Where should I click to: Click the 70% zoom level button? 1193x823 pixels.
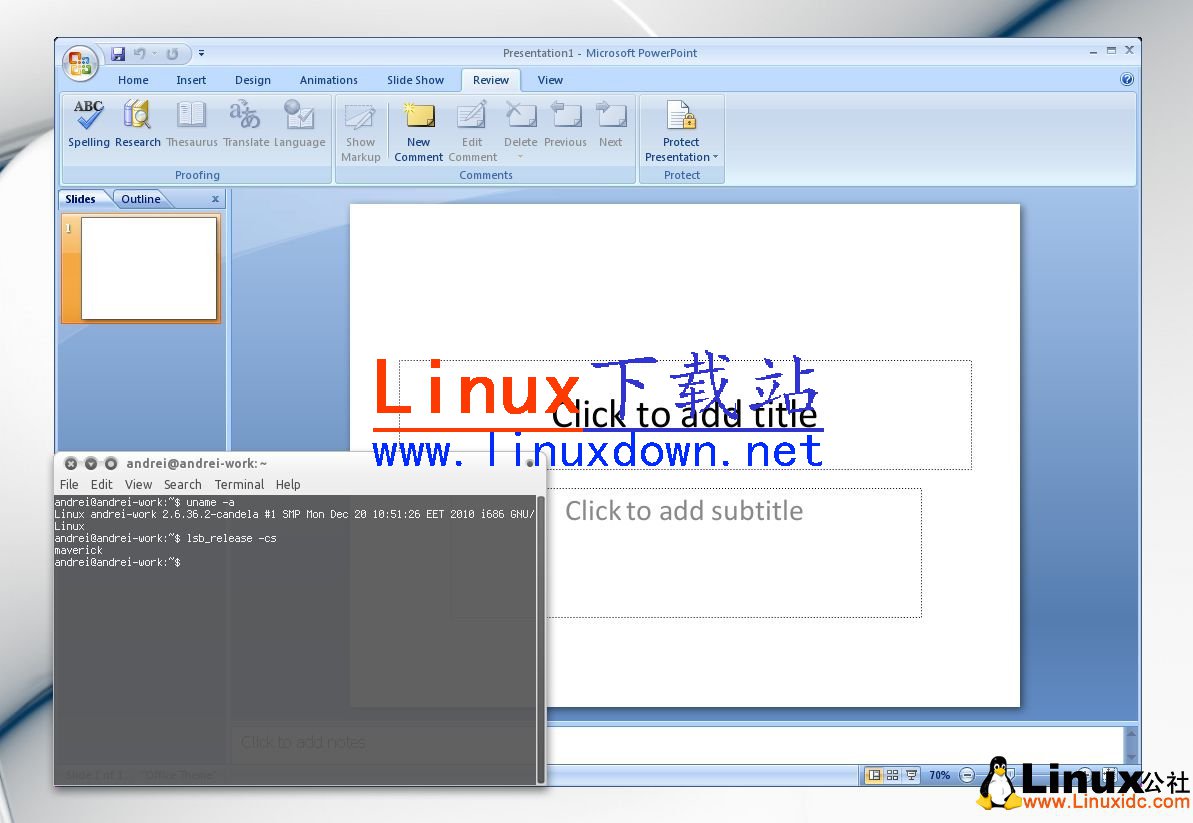(x=940, y=775)
